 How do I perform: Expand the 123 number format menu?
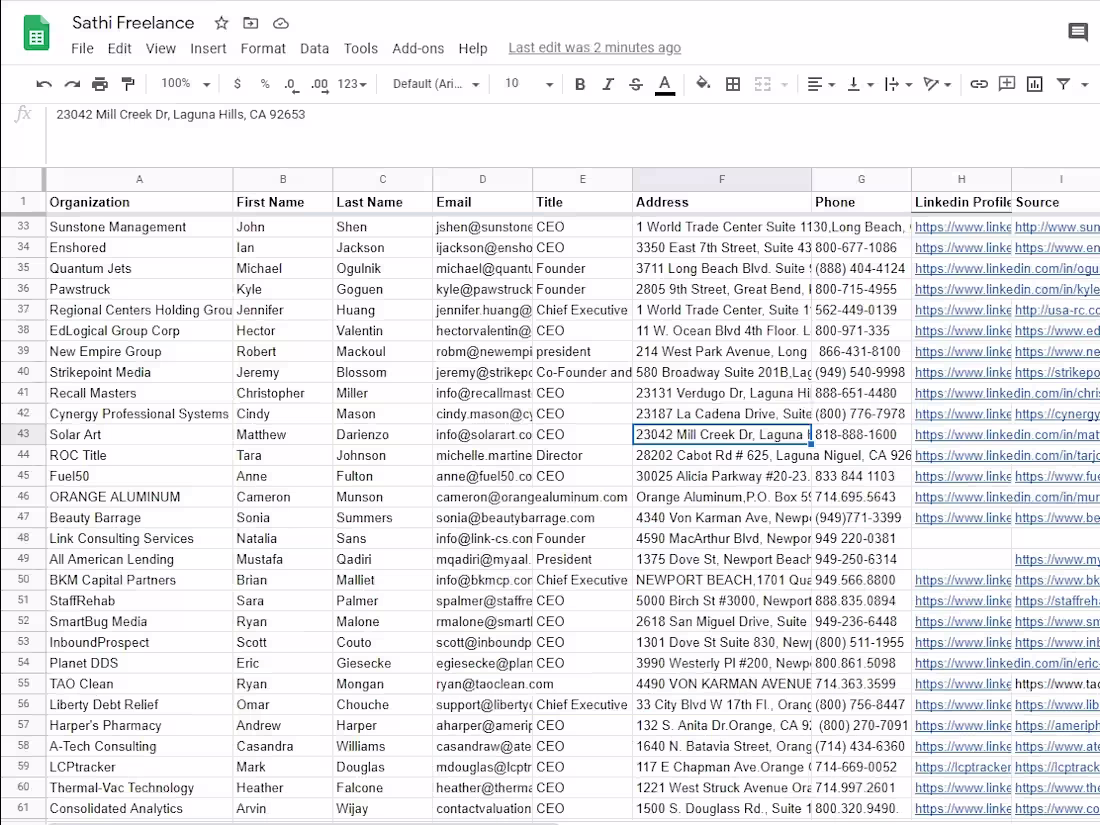coord(351,84)
